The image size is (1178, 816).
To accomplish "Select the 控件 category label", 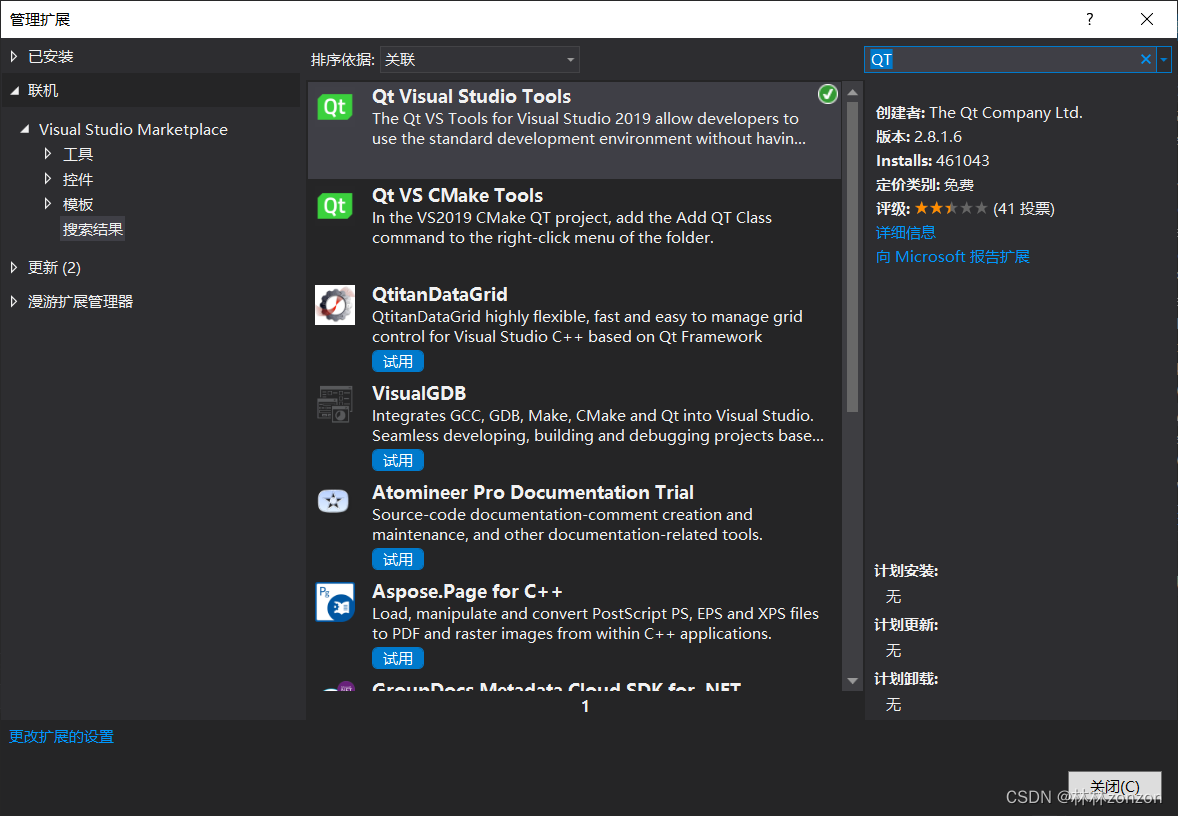I will 78,179.
